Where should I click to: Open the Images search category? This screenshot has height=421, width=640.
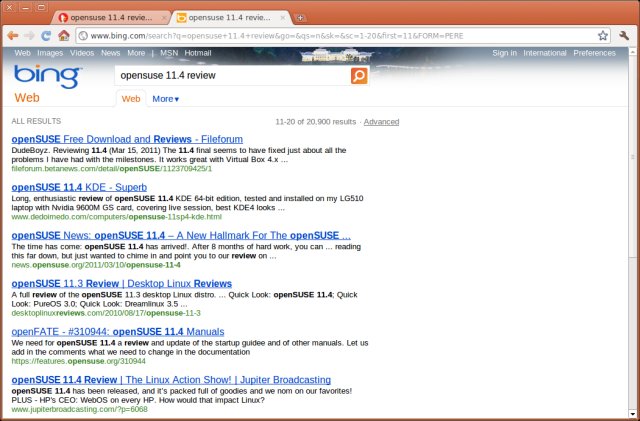click(x=50, y=53)
